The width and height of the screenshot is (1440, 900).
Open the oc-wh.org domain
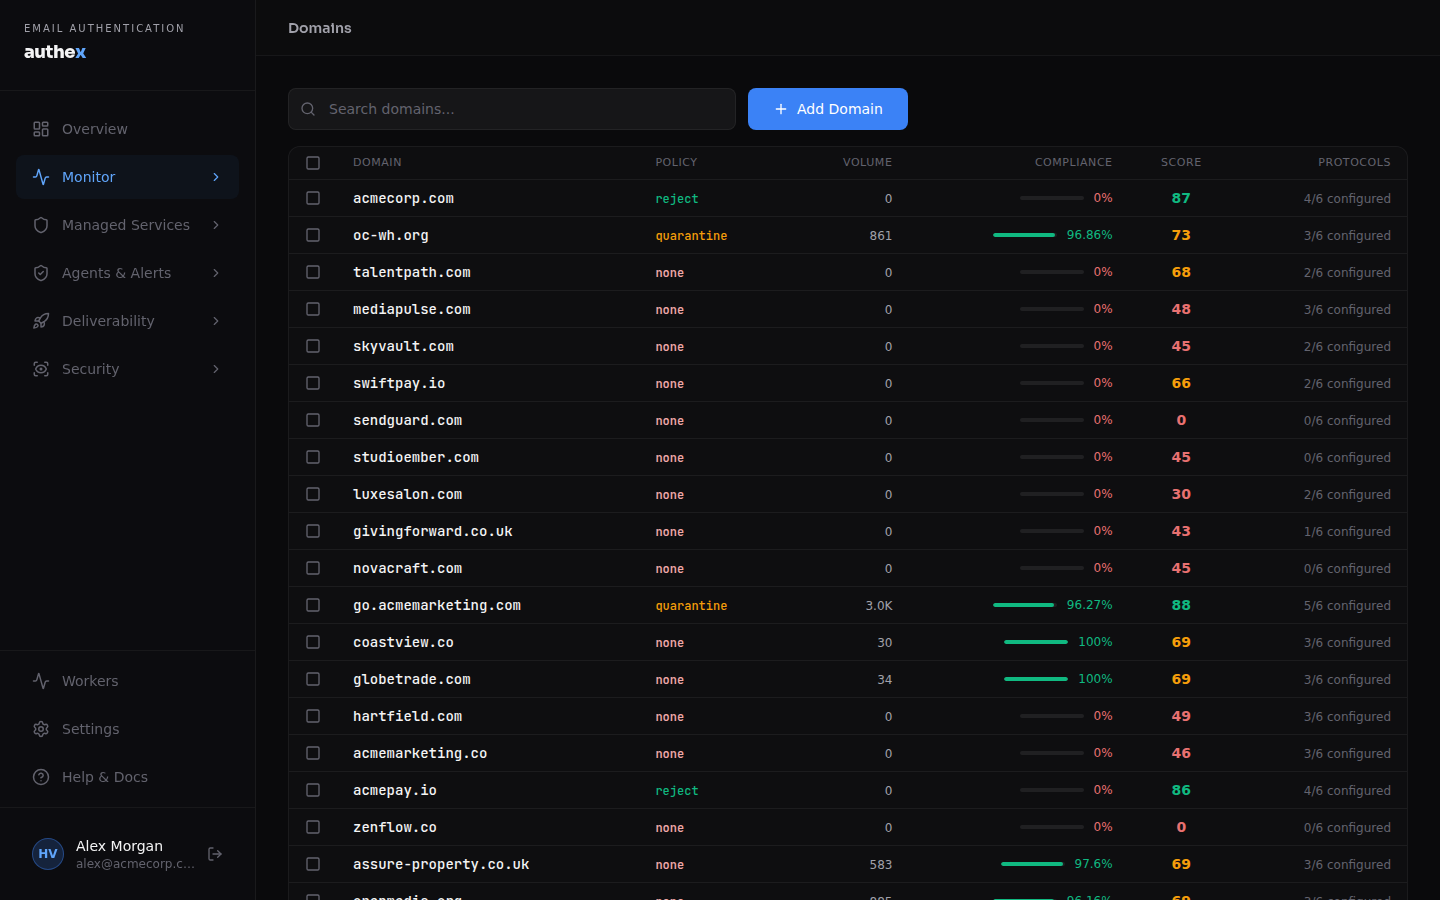coord(390,235)
